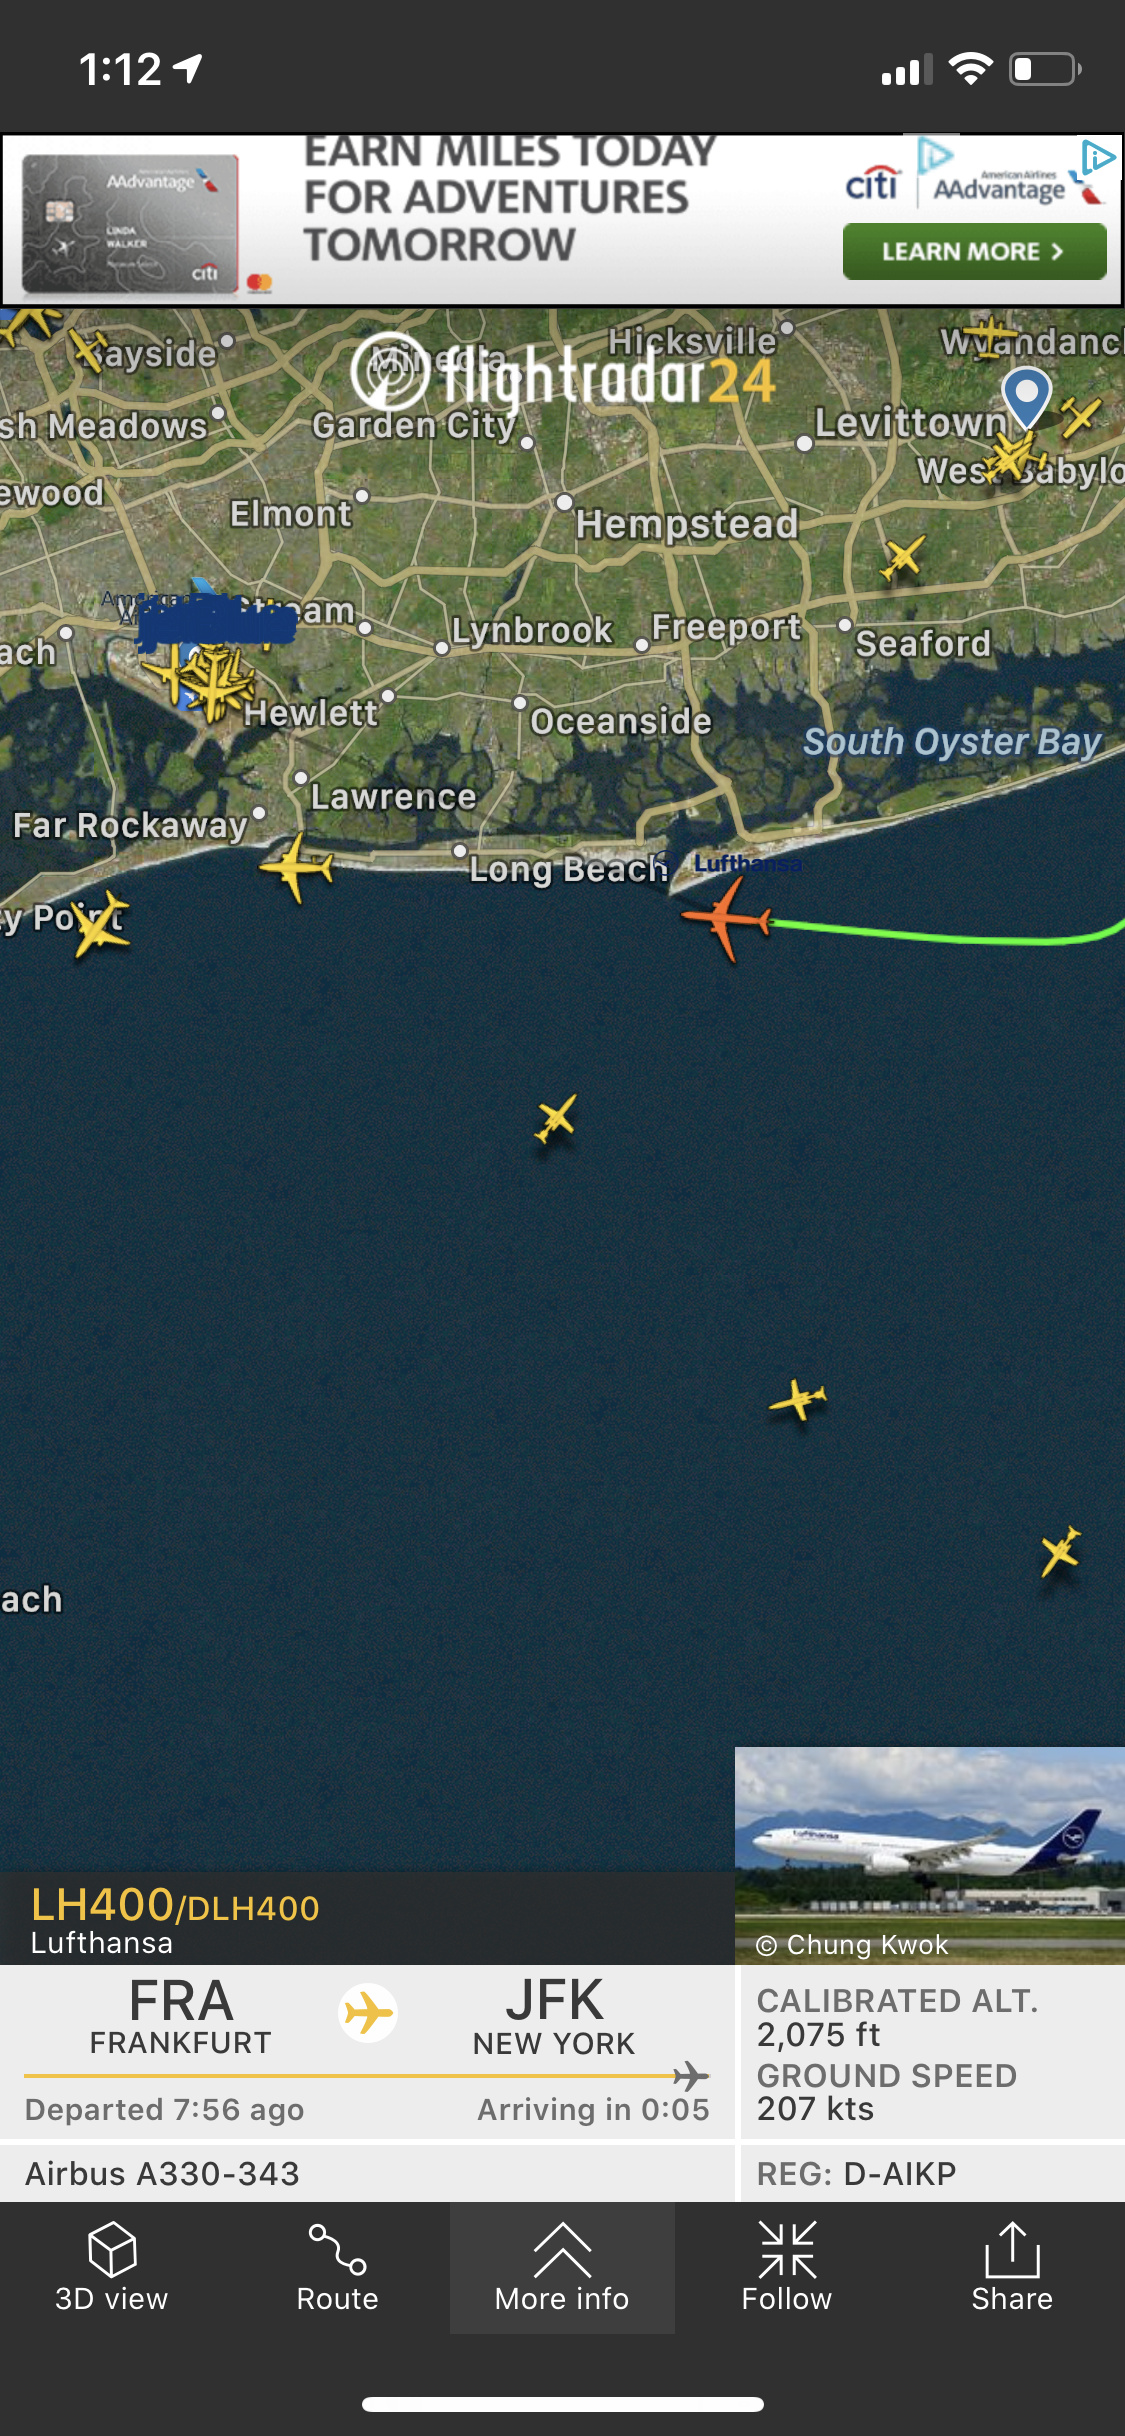Screen dimensions: 1125x2436
Task: Toggle Follow for this aircraft
Action: [787, 2267]
